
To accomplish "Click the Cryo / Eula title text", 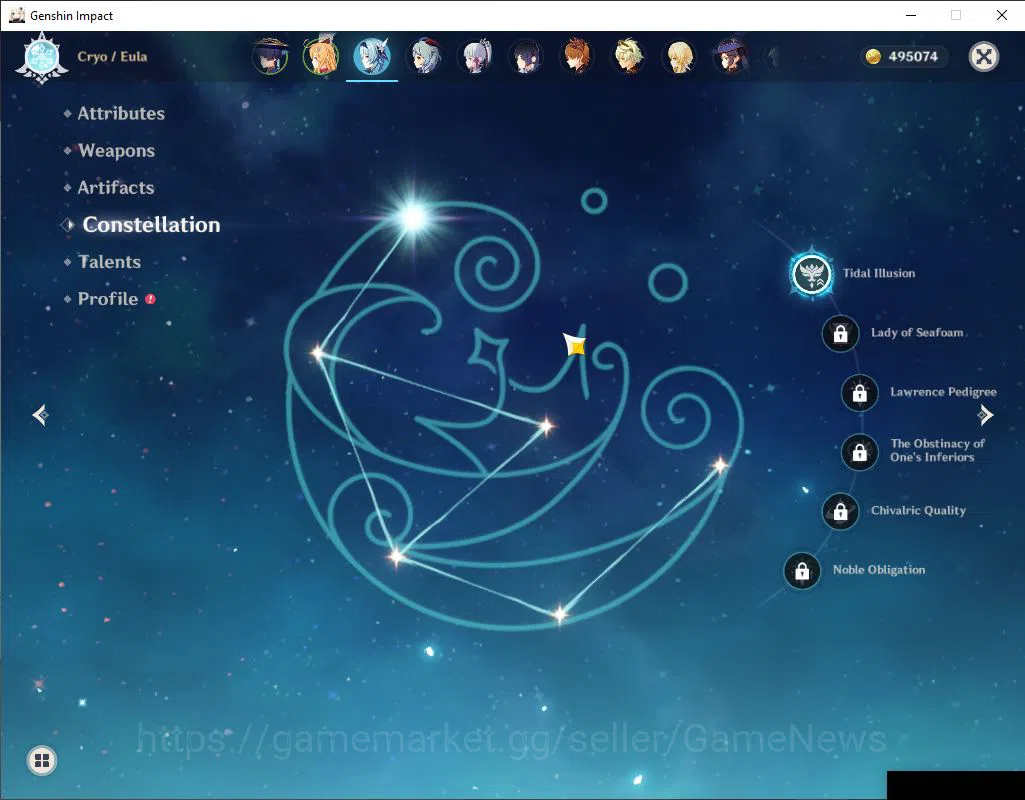I will (112, 57).
